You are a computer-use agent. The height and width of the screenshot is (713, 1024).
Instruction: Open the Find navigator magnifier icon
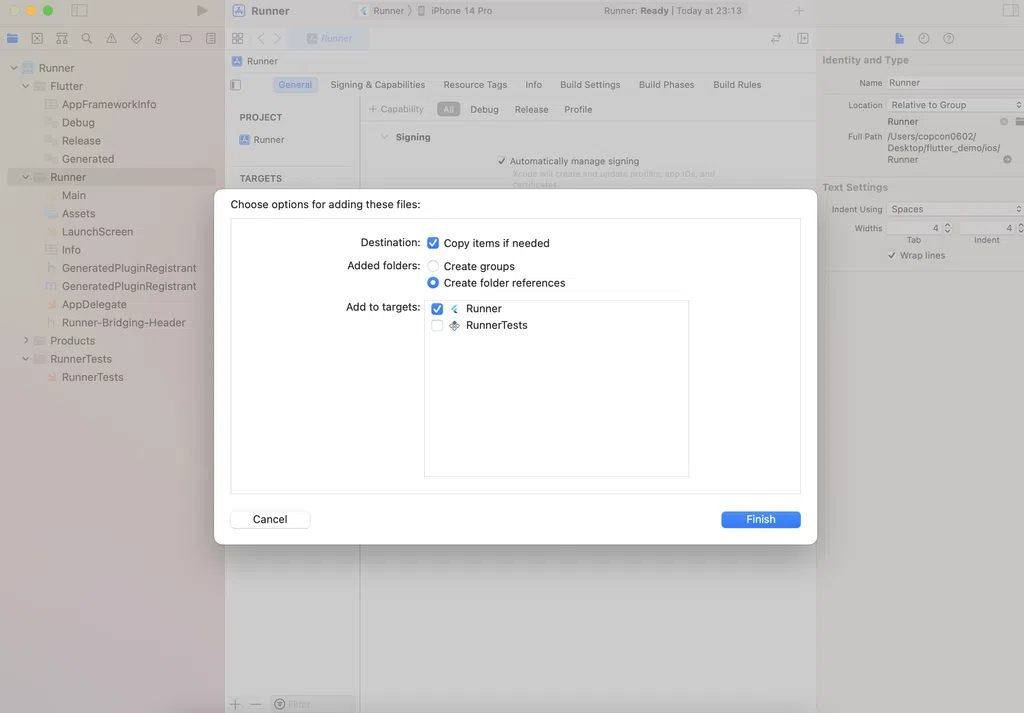(x=87, y=39)
